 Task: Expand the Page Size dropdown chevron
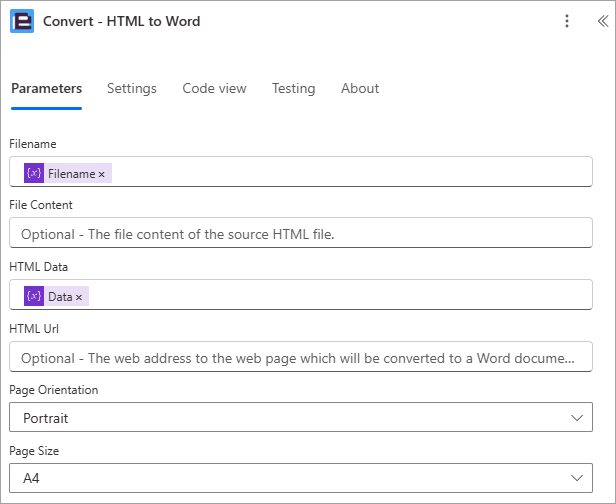click(x=576, y=478)
